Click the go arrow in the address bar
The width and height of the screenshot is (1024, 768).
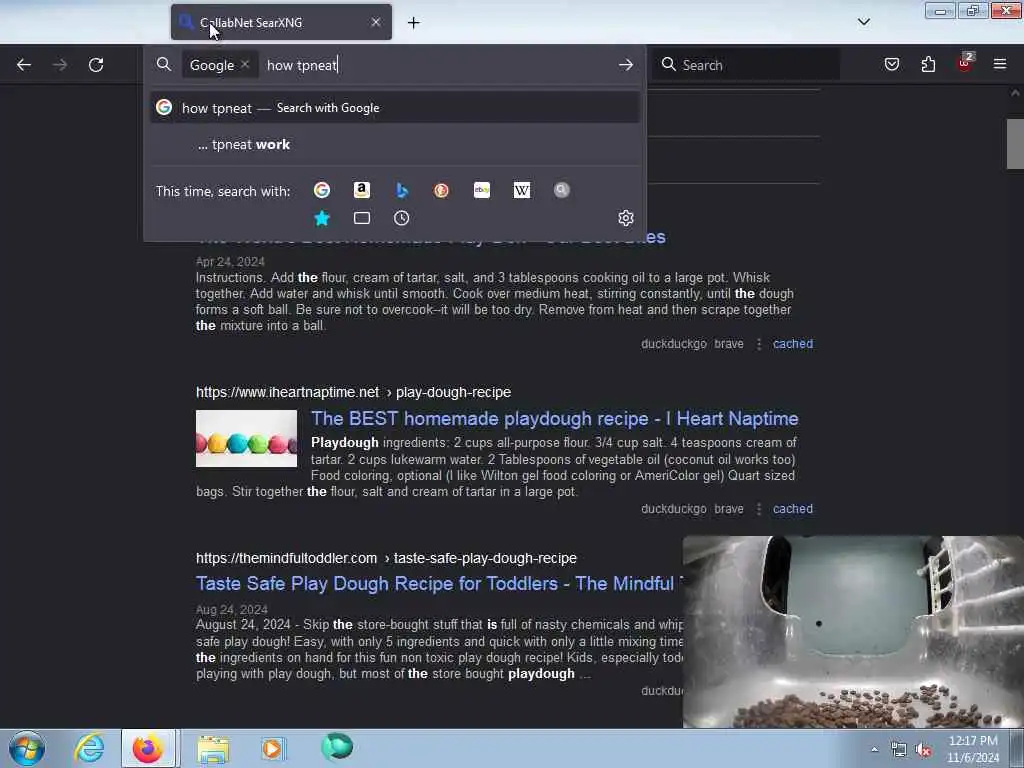point(626,65)
